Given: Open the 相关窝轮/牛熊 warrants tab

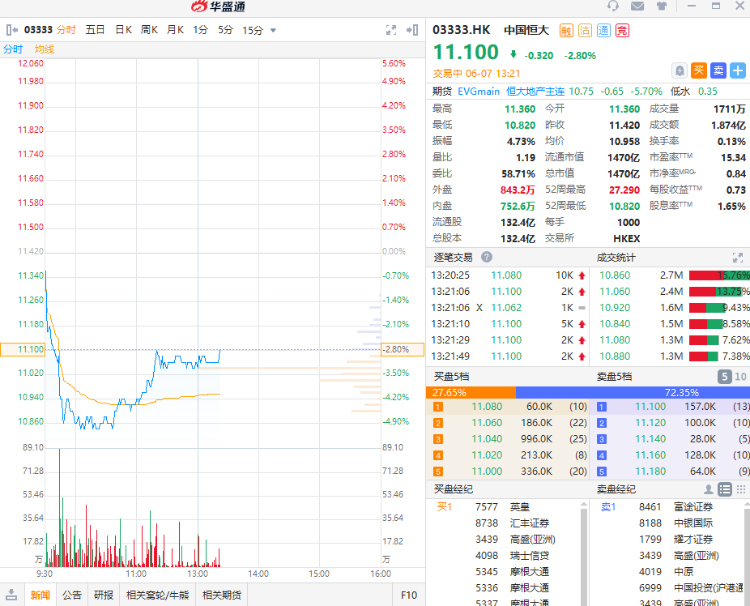Looking at the screenshot, I should pos(157,595).
